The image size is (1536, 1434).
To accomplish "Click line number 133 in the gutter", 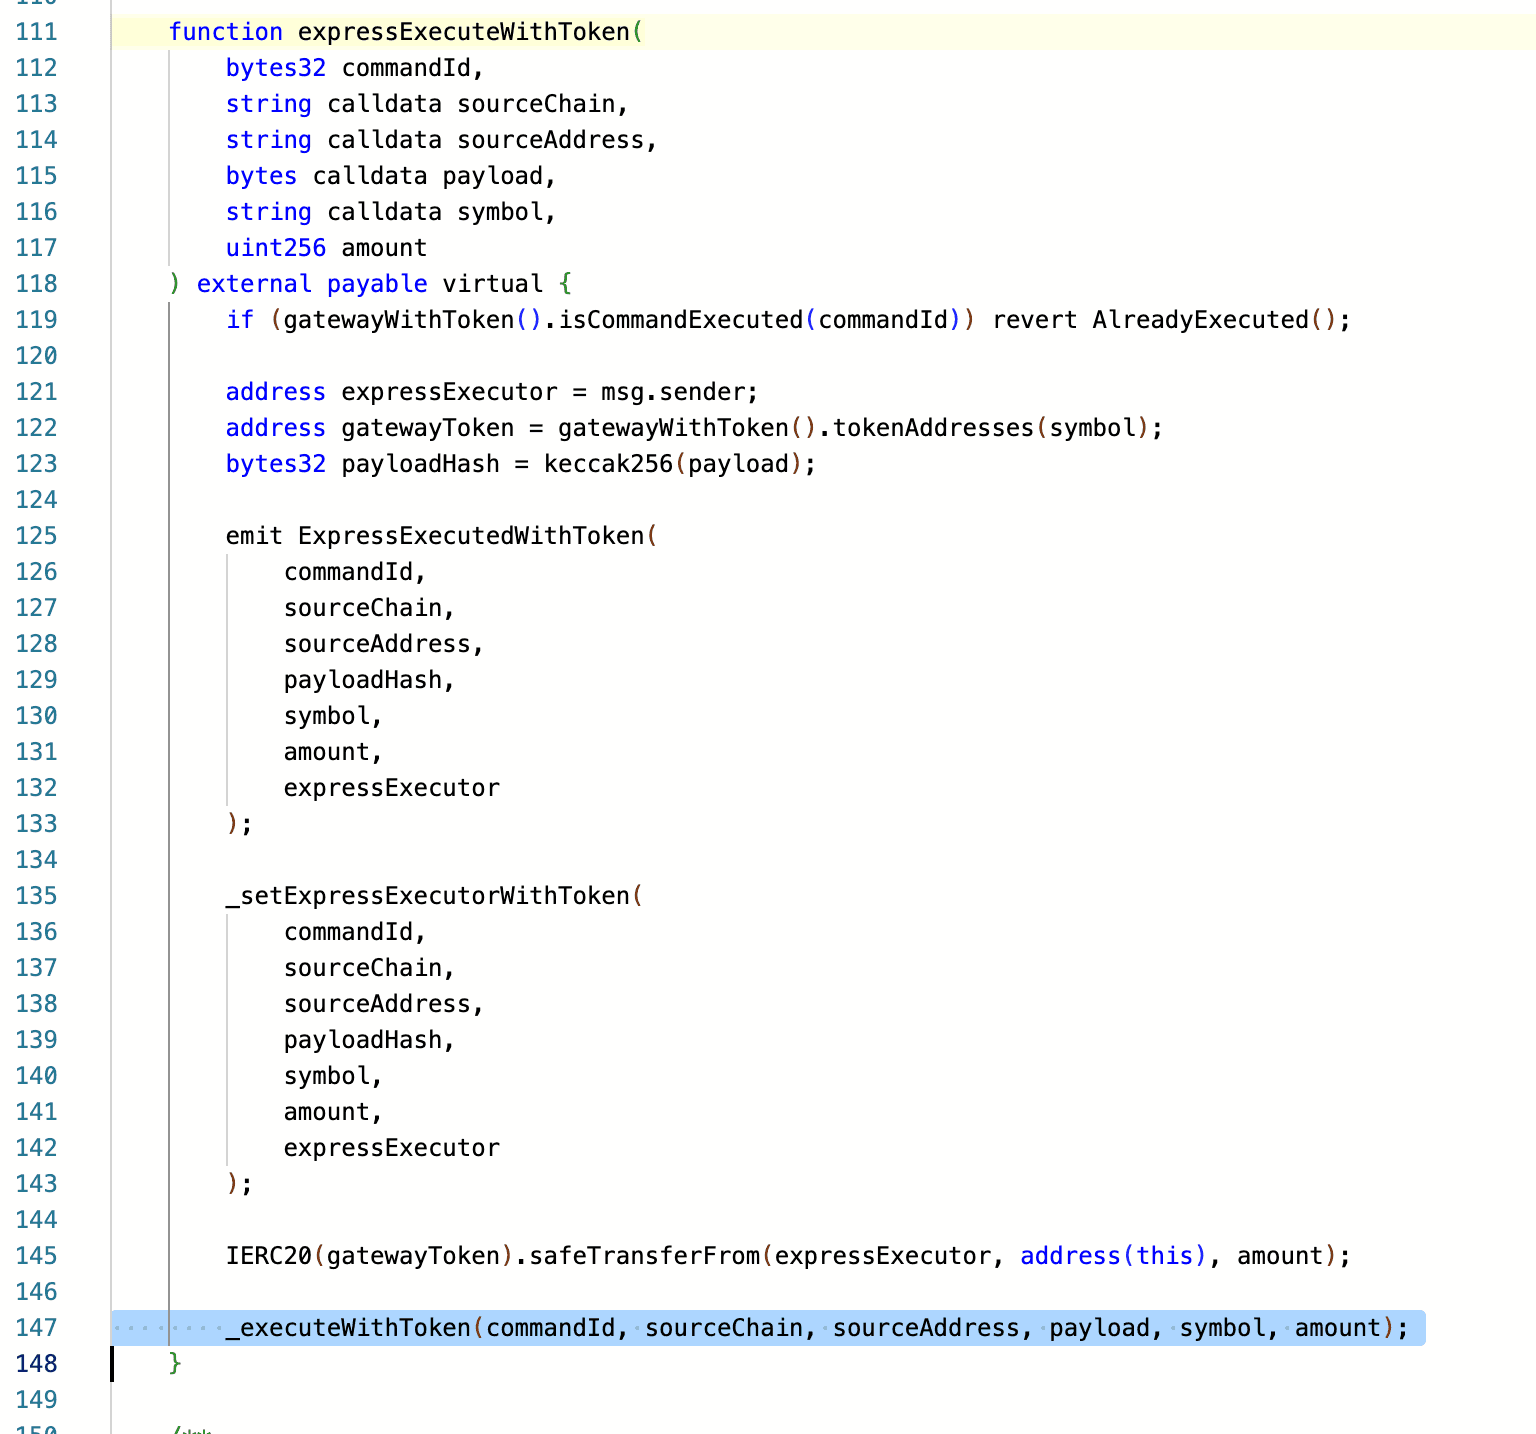I will click(x=37, y=824).
